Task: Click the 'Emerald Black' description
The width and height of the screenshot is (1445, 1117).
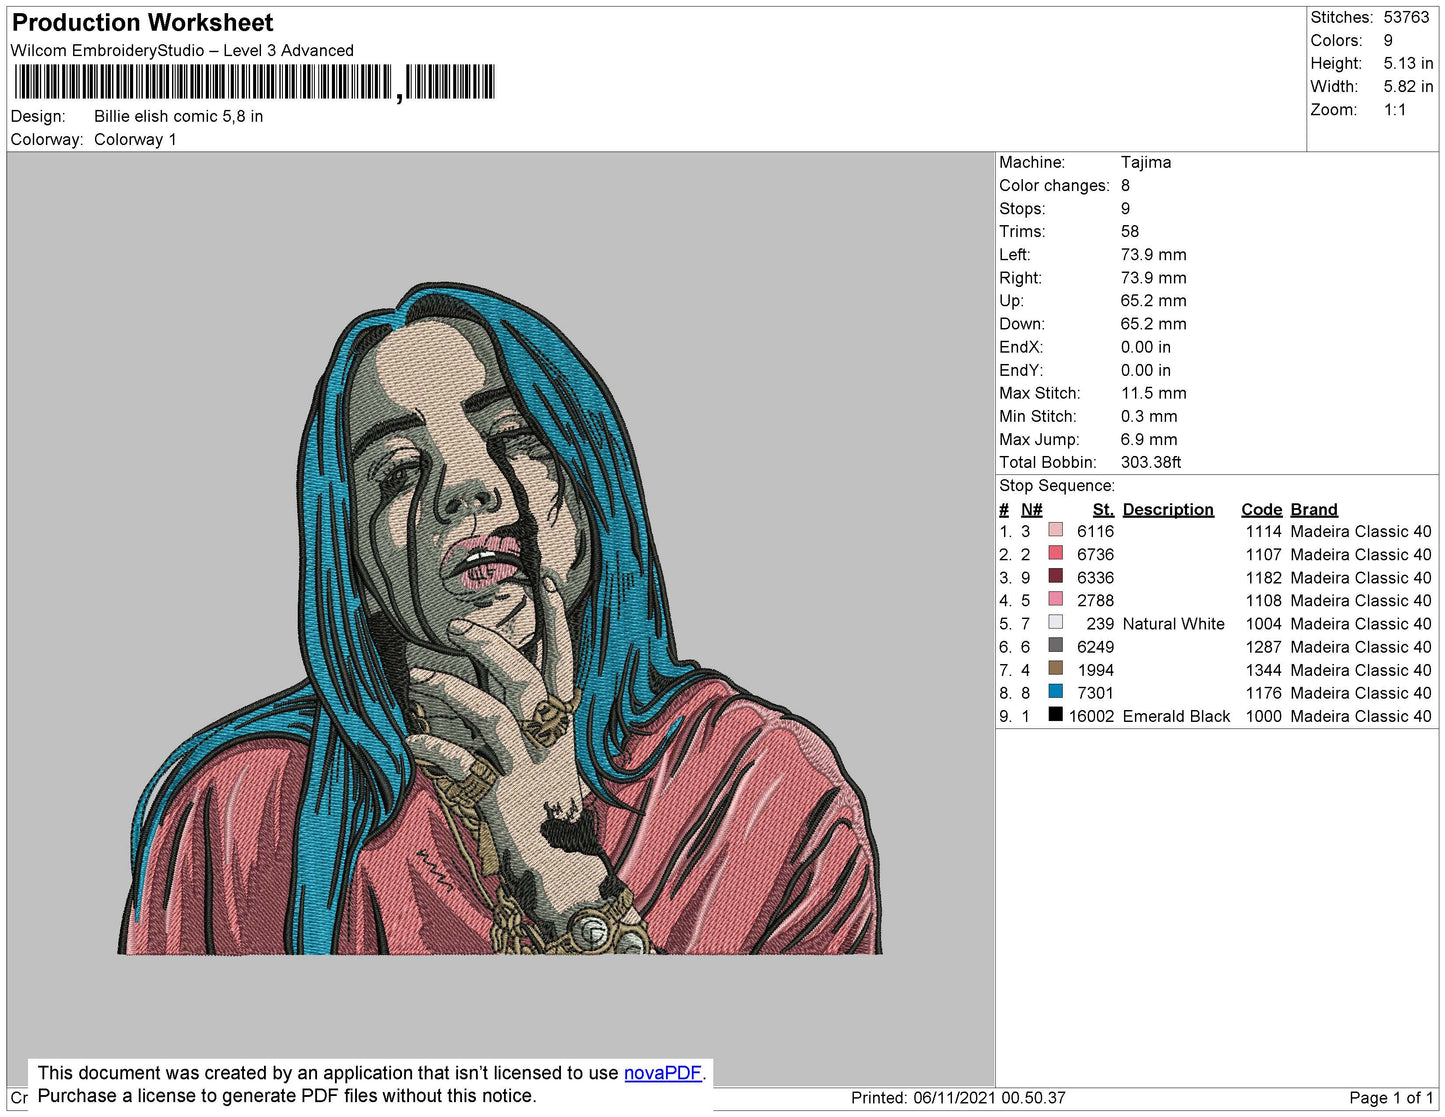Action: pyautogui.click(x=1176, y=716)
